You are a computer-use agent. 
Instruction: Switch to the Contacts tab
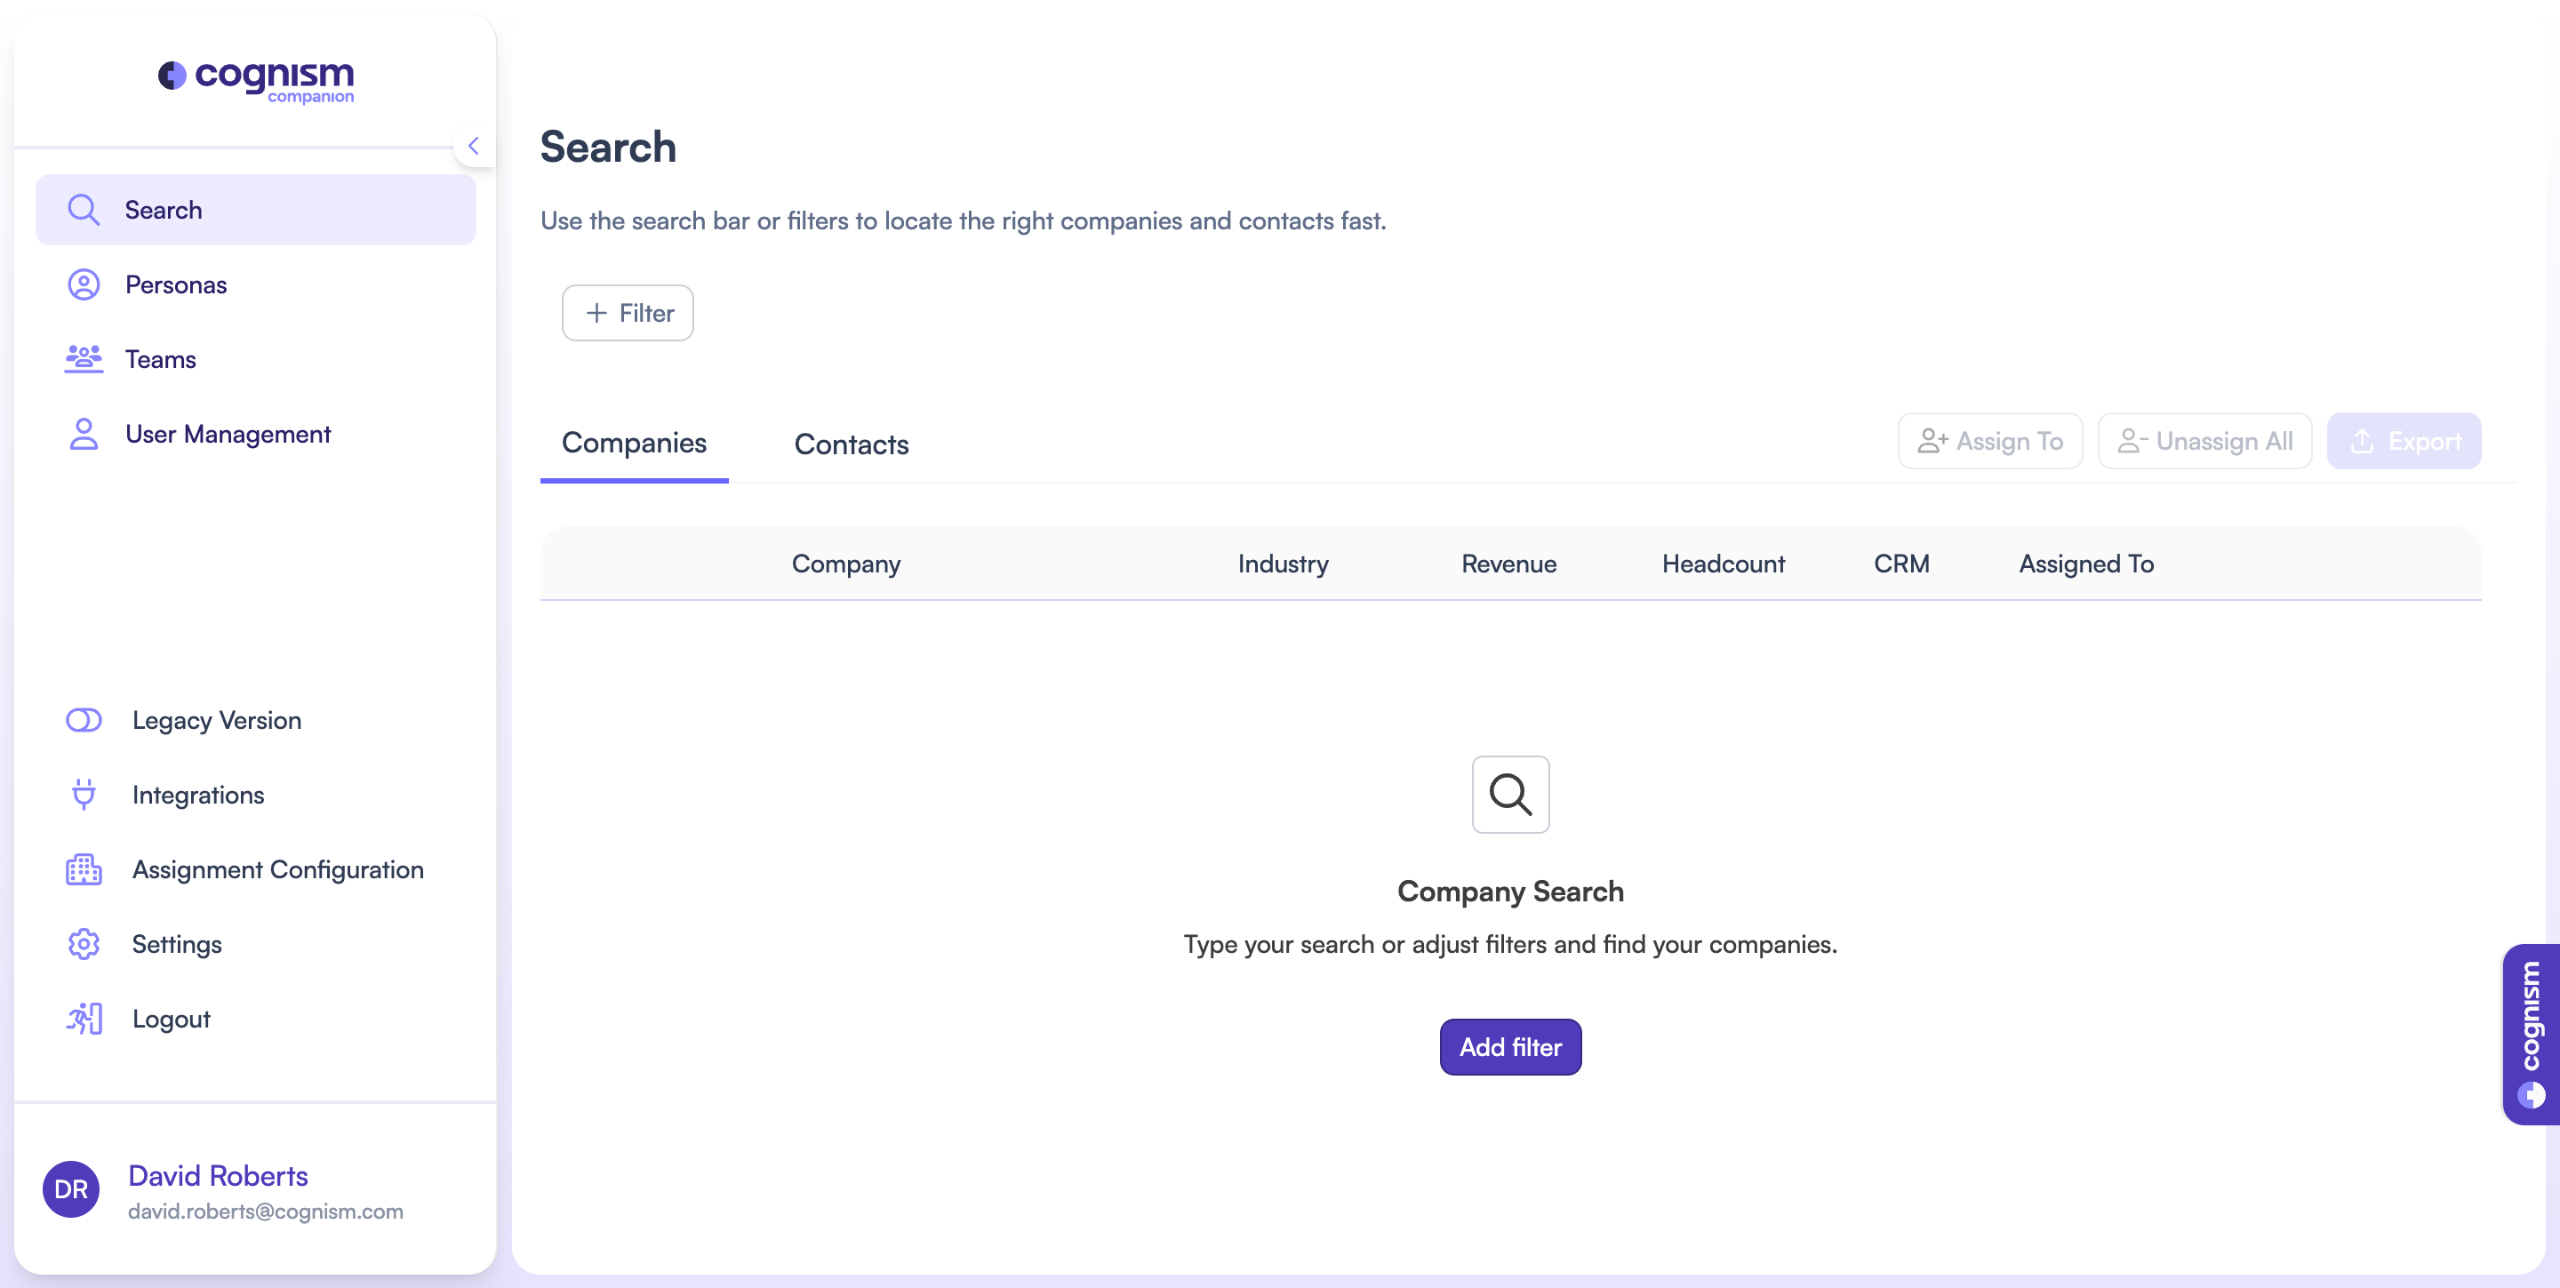tap(851, 444)
